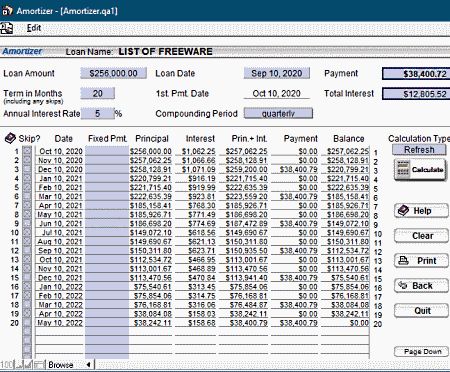450x372 pixels.
Task: Click the Refresh button
Action: 419,150
